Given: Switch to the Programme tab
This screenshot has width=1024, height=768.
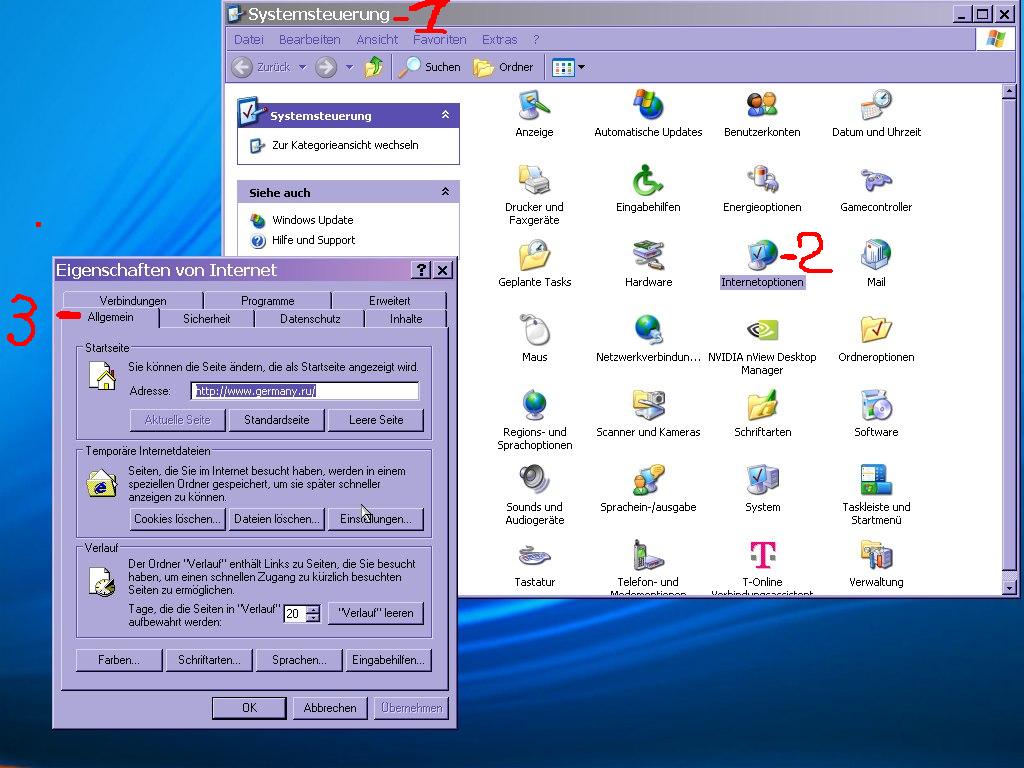Looking at the screenshot, I should (268, 300).
